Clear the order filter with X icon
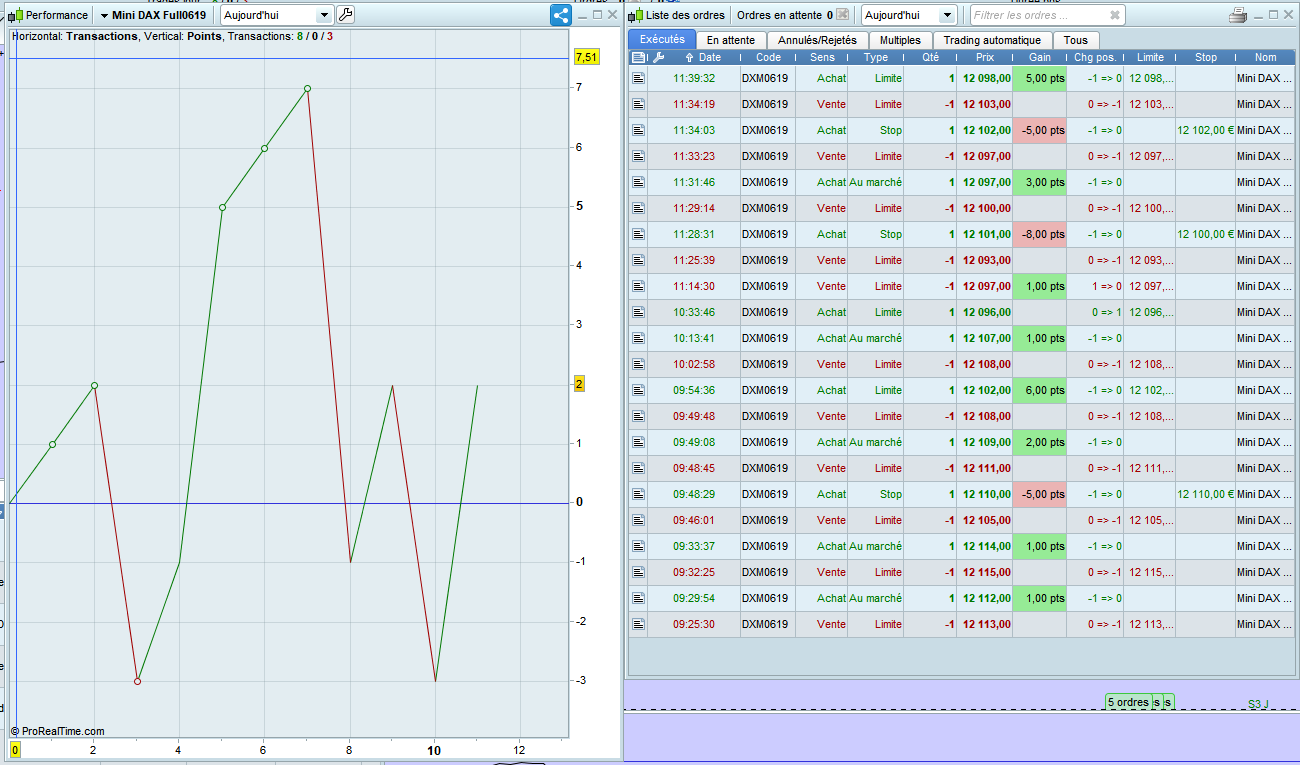This screenshot has width=1300, height=765. pyautogui.click(x=1115, y=15)
